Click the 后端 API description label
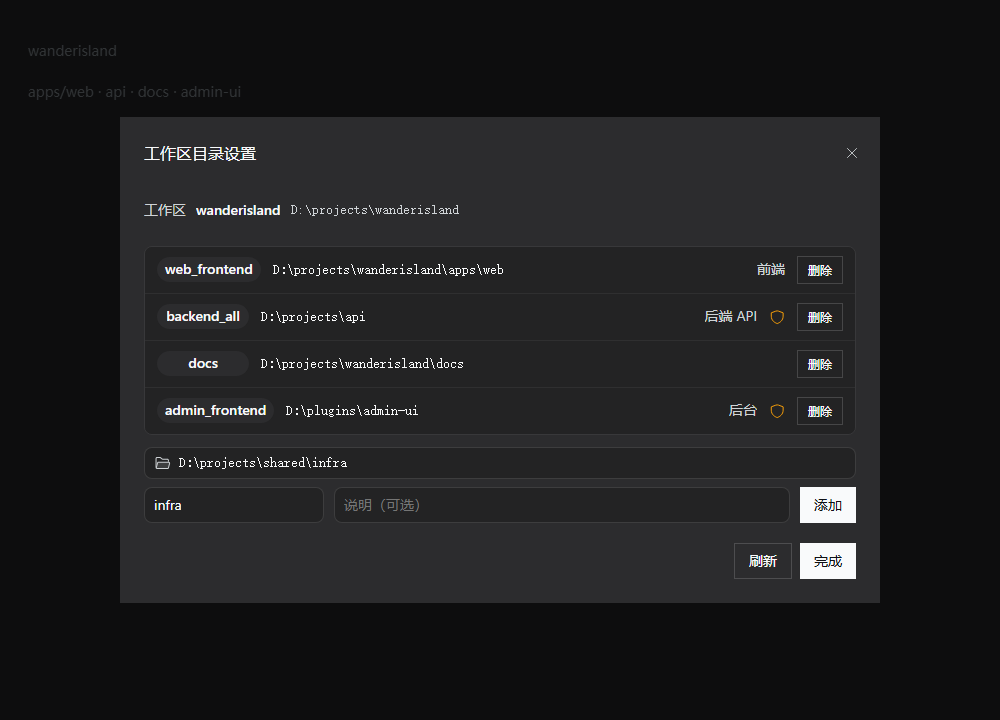The width and height of the screenshot is (1000, 720). 730,317
